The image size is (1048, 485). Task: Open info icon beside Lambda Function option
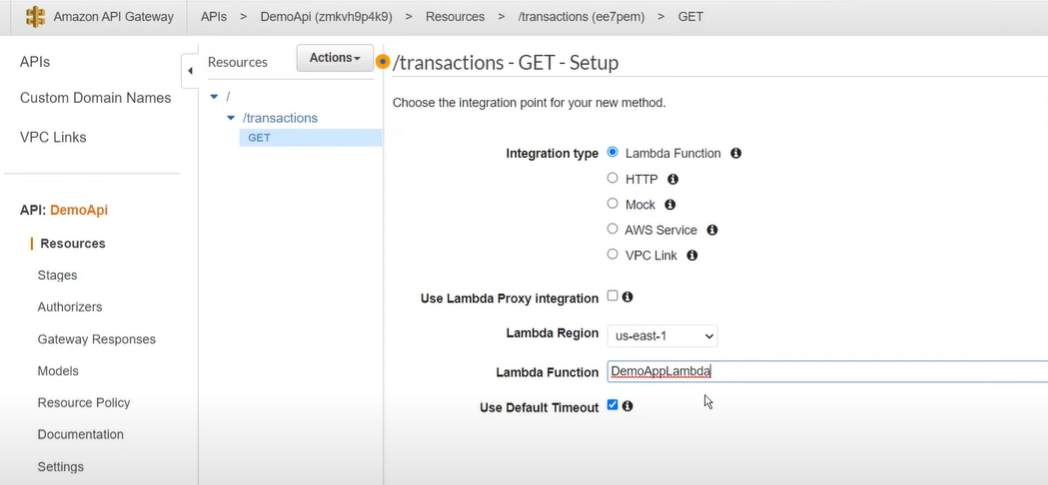(x=736, y=153)
